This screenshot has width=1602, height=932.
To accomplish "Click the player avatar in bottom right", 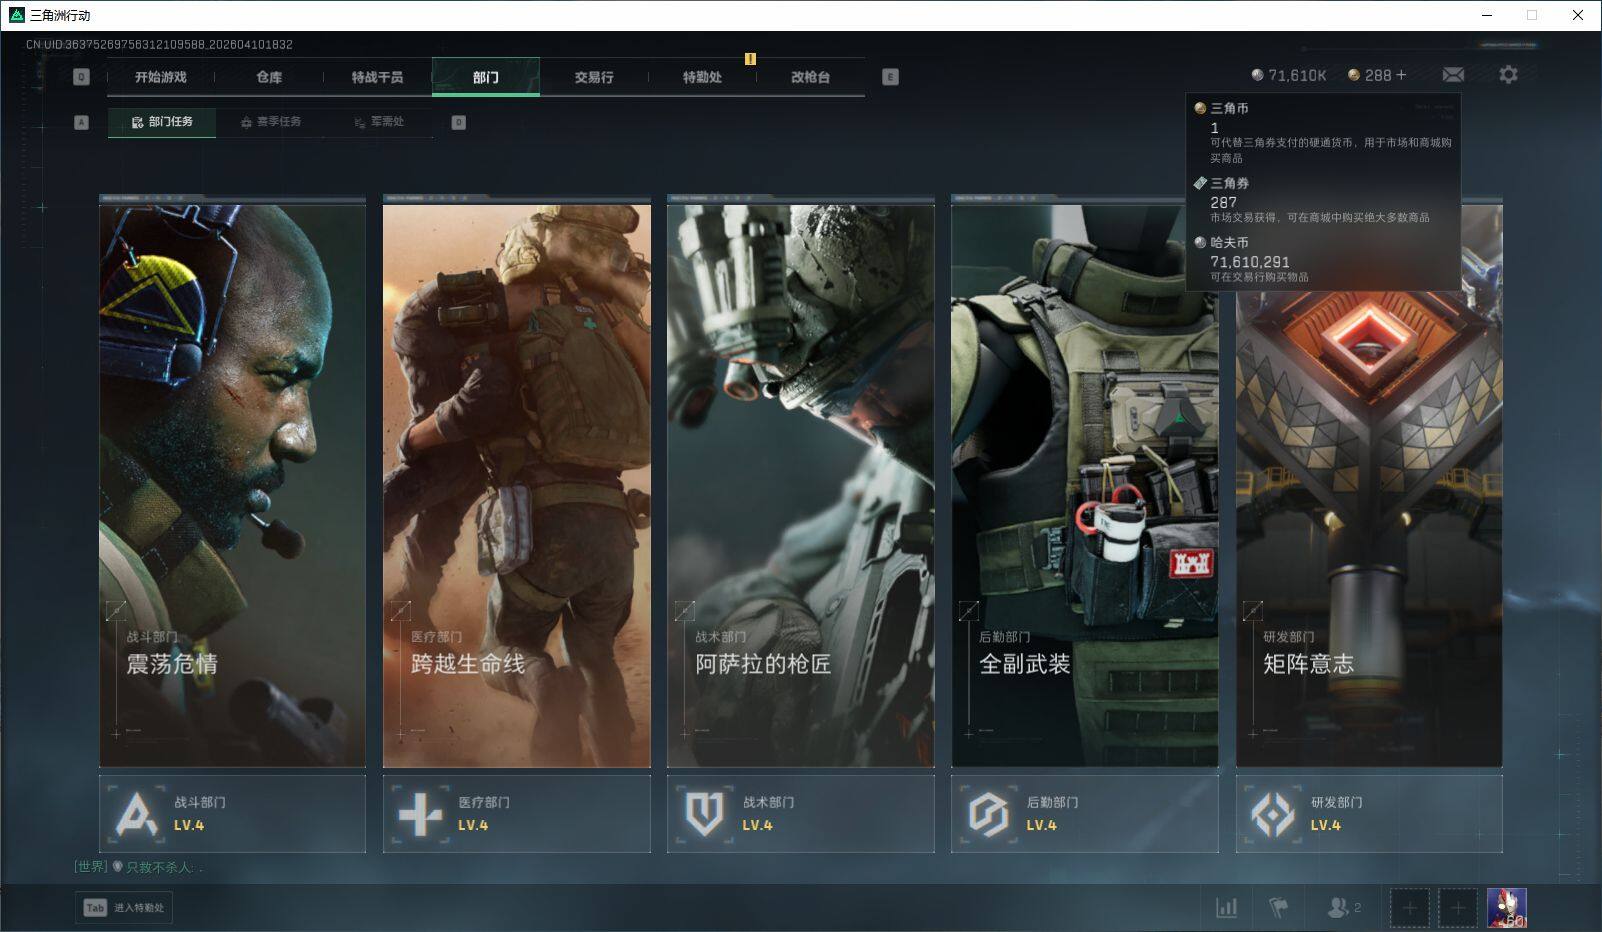I will pyautogui.click(x=1506, y=908).
